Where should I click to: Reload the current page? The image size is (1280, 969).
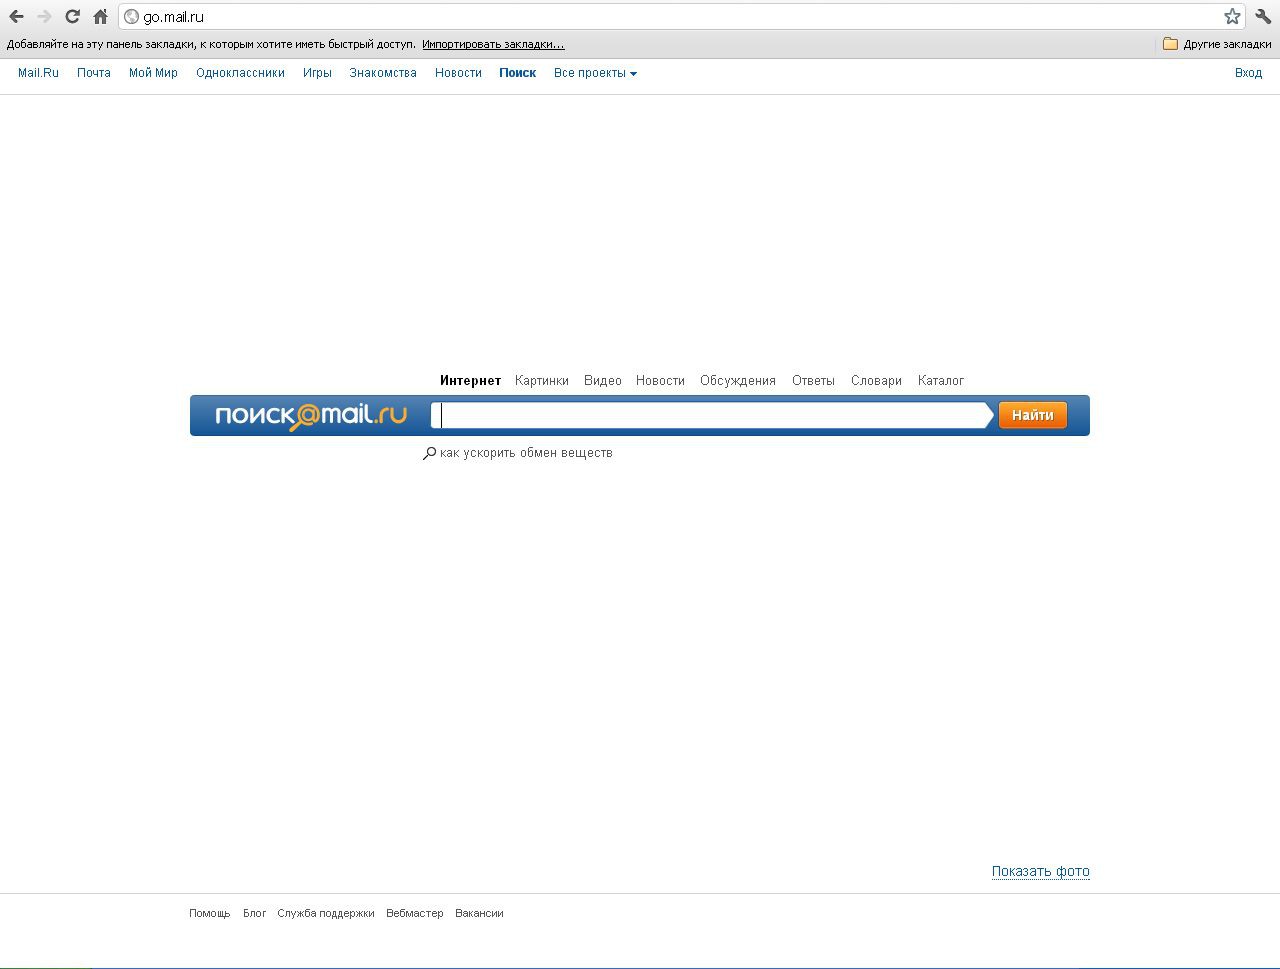click(72, 16)
